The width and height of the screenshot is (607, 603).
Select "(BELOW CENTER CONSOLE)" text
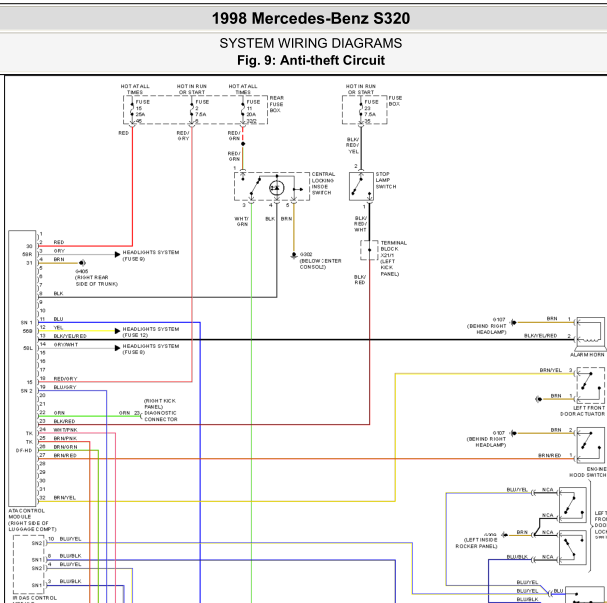321,264
